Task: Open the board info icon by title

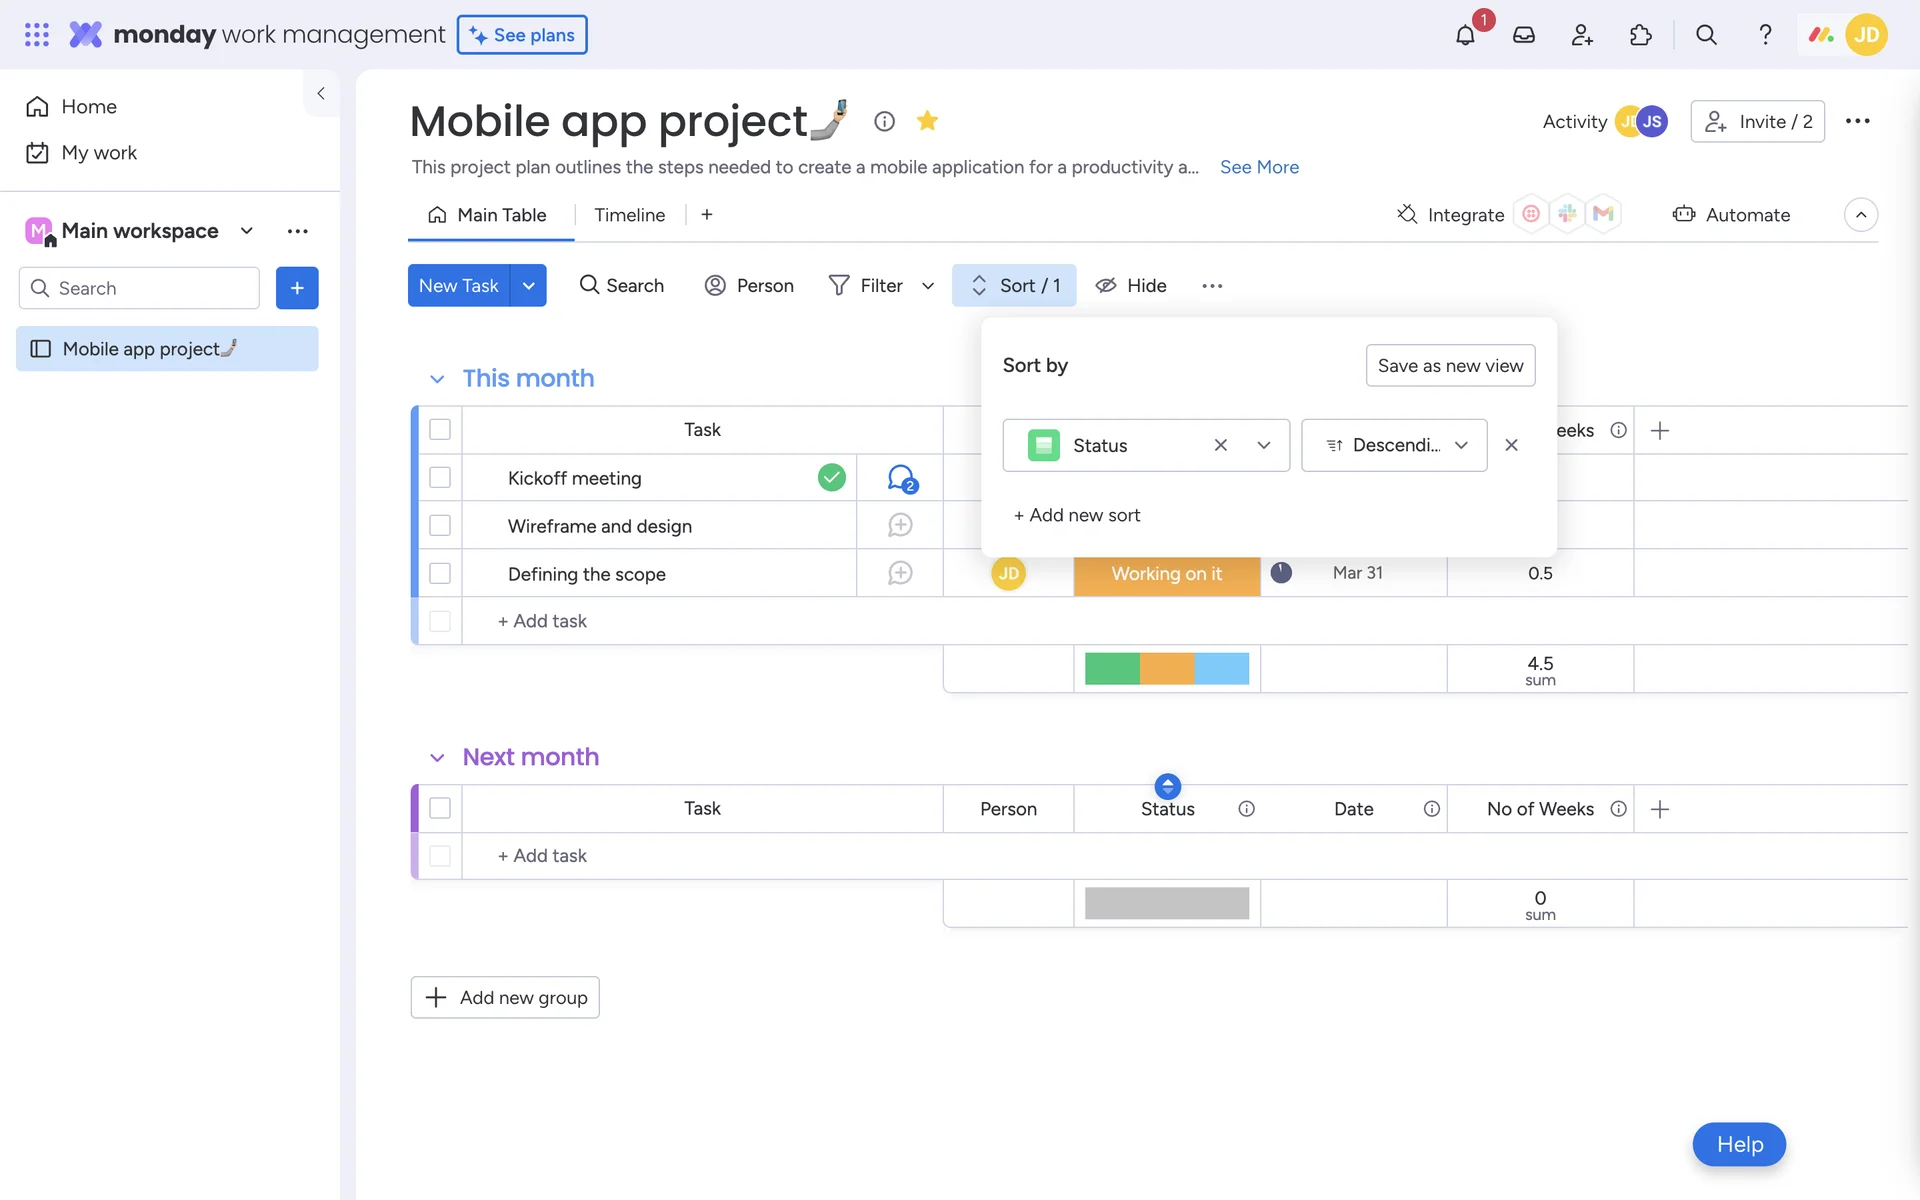Action: (x=884, y=121)
